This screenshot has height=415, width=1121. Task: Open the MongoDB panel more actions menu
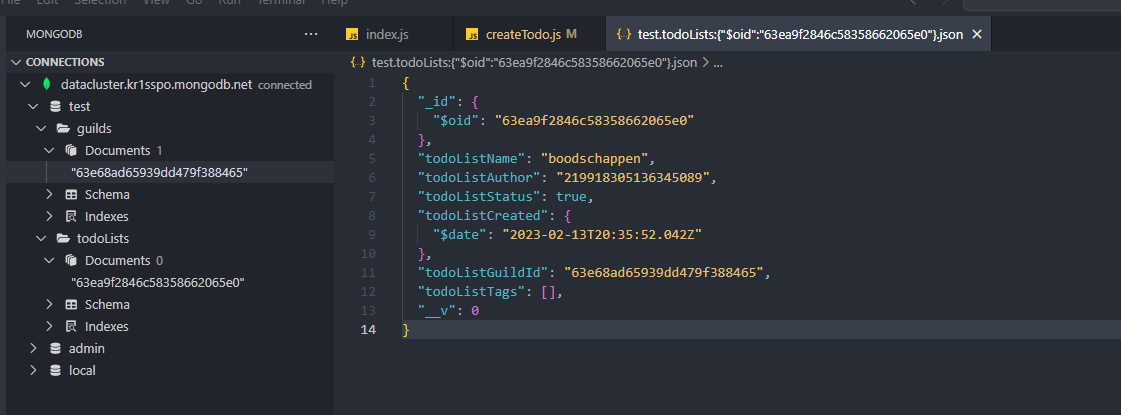(311, 34)
